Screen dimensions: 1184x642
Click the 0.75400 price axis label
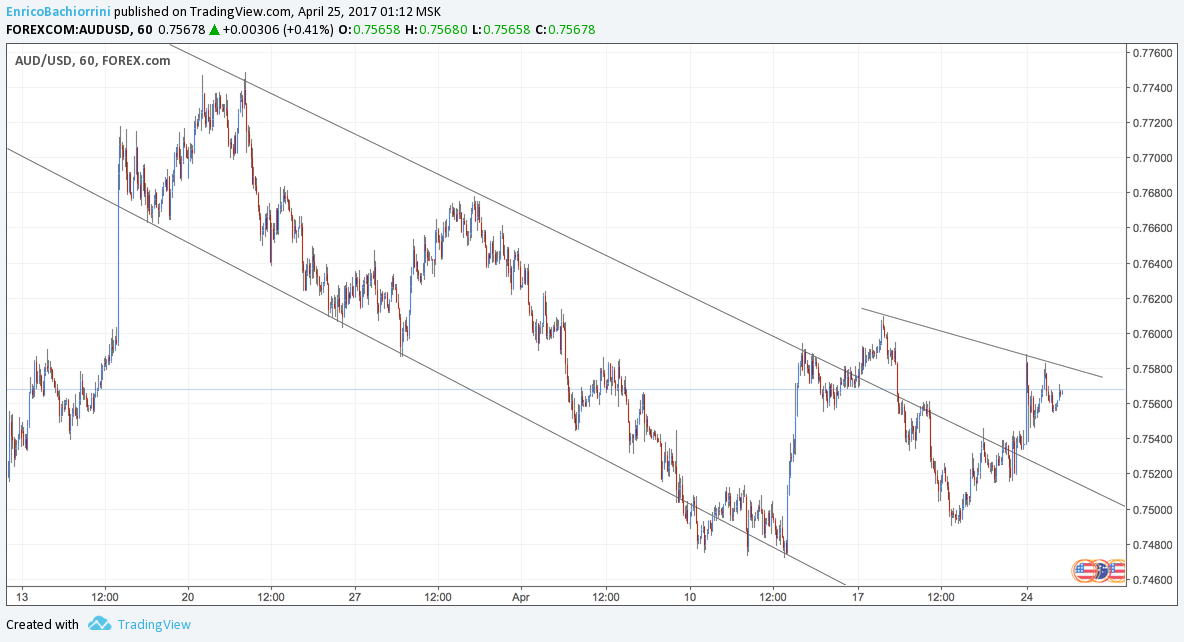[1152, 440]
